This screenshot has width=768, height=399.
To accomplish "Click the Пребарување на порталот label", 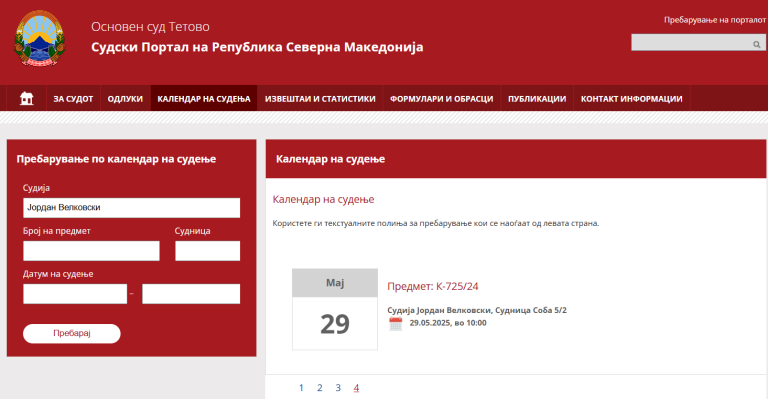I will (715, 20).
